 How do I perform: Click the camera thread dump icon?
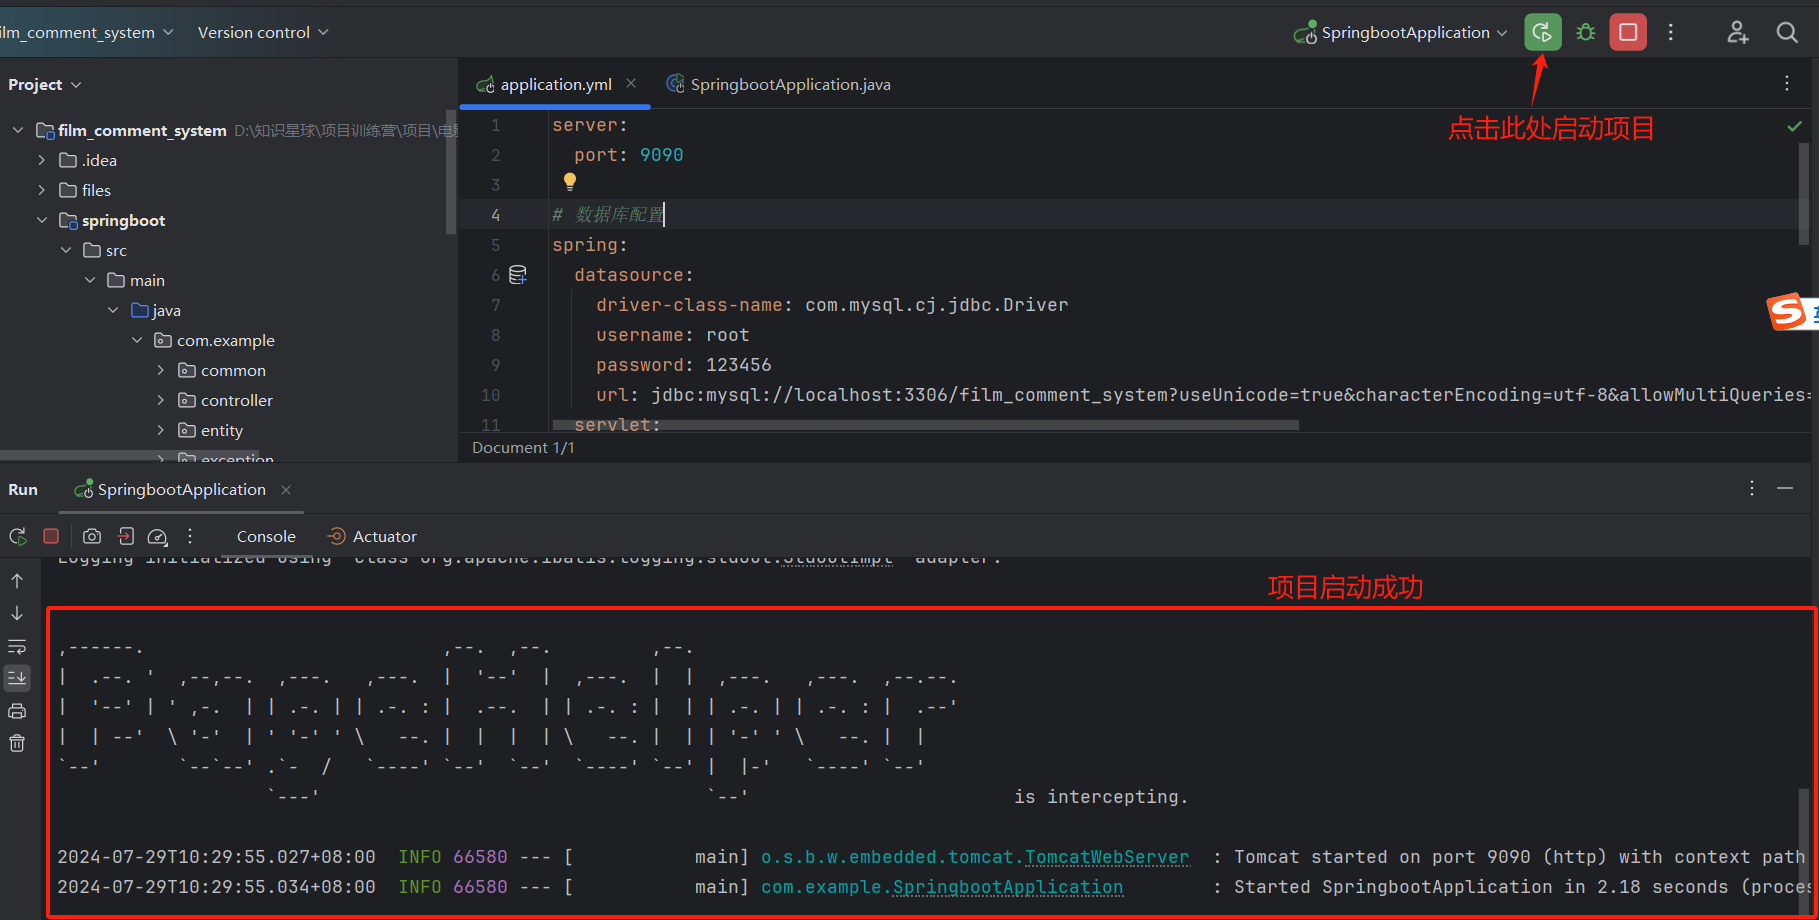[92, 536]
